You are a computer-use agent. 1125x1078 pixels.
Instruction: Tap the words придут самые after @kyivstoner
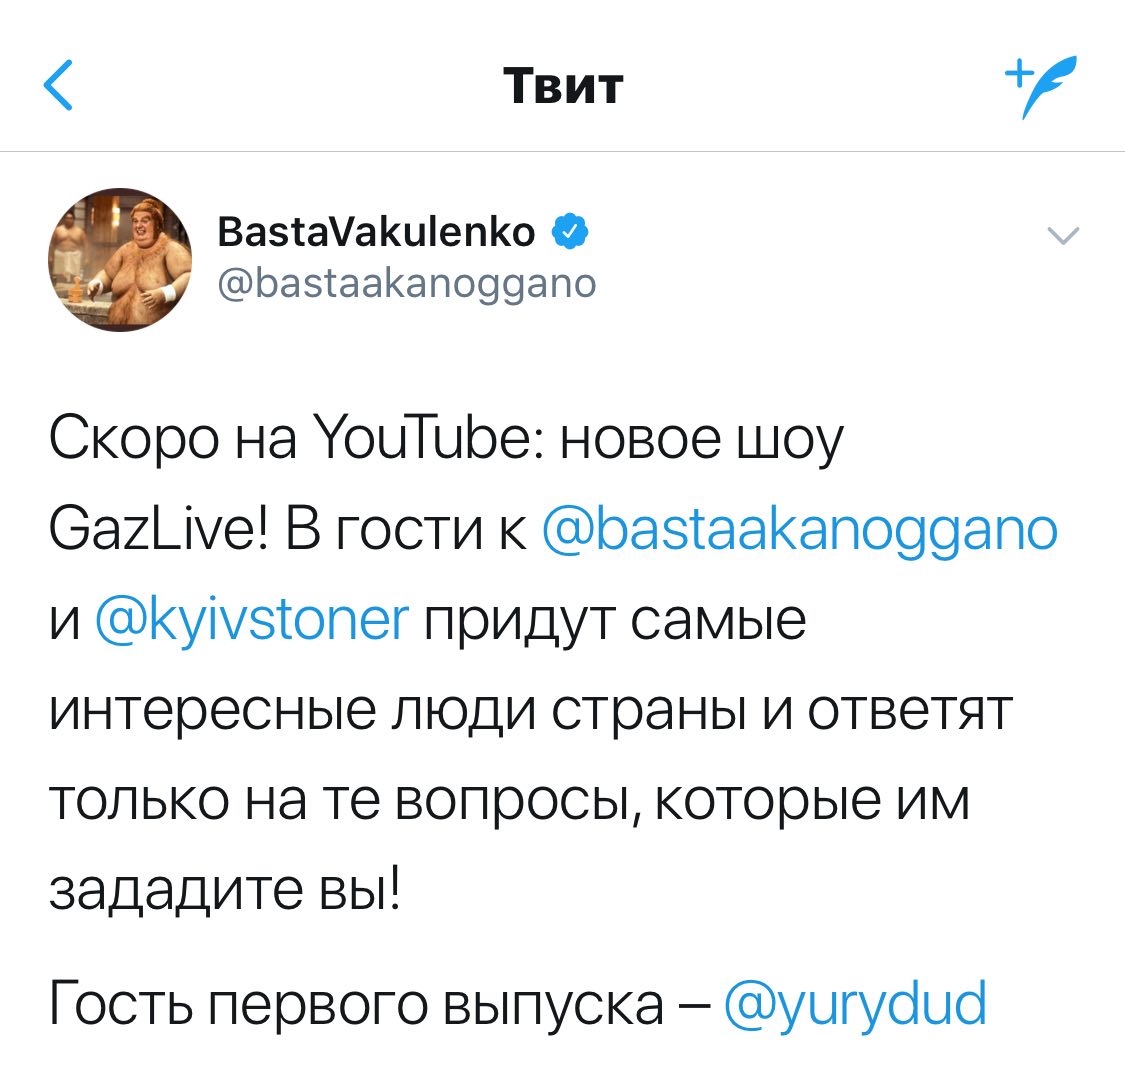[x=616, y=622]
